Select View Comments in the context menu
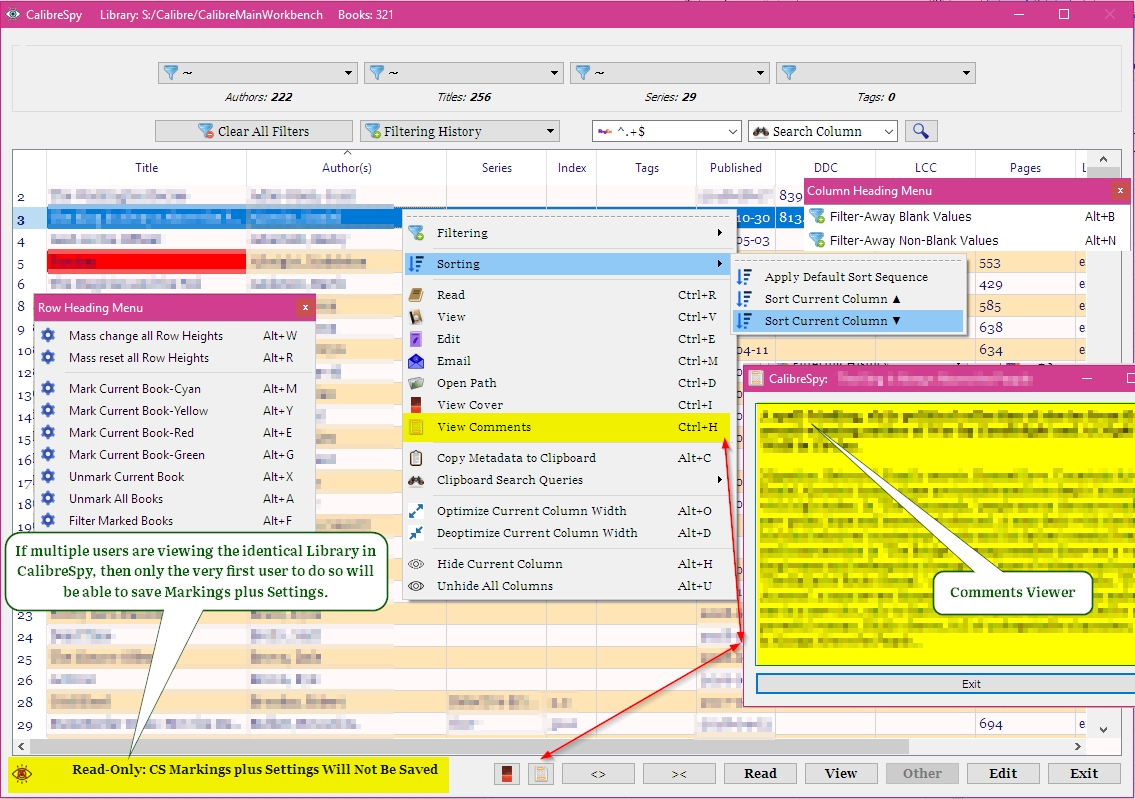1135x799 pixels. coord(566,427)
